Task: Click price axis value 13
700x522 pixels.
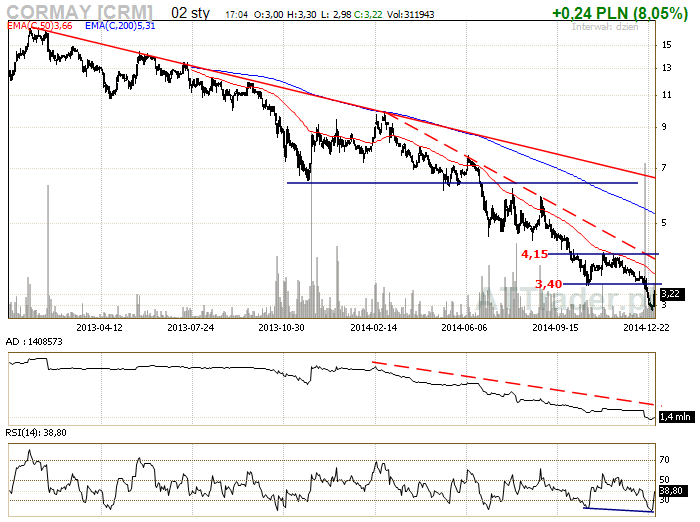Action: pyautogui.click(x=667, y=68)
